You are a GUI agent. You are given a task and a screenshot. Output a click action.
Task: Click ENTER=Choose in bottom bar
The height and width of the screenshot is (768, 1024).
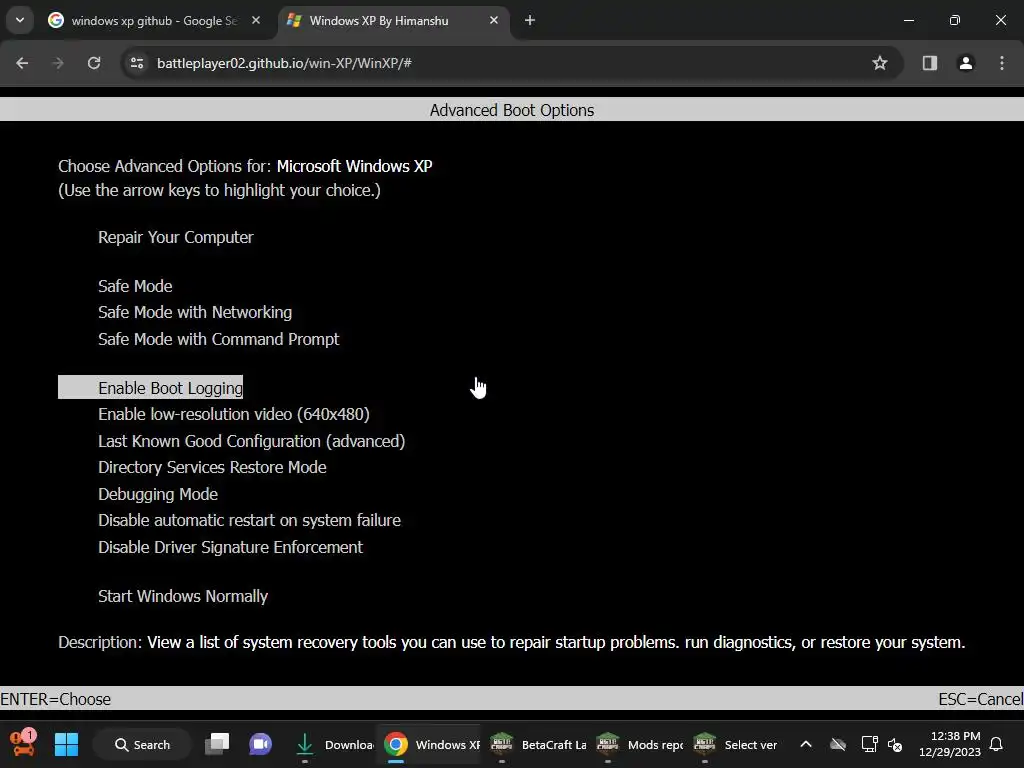pyautogui.click(x=56, y=699)
